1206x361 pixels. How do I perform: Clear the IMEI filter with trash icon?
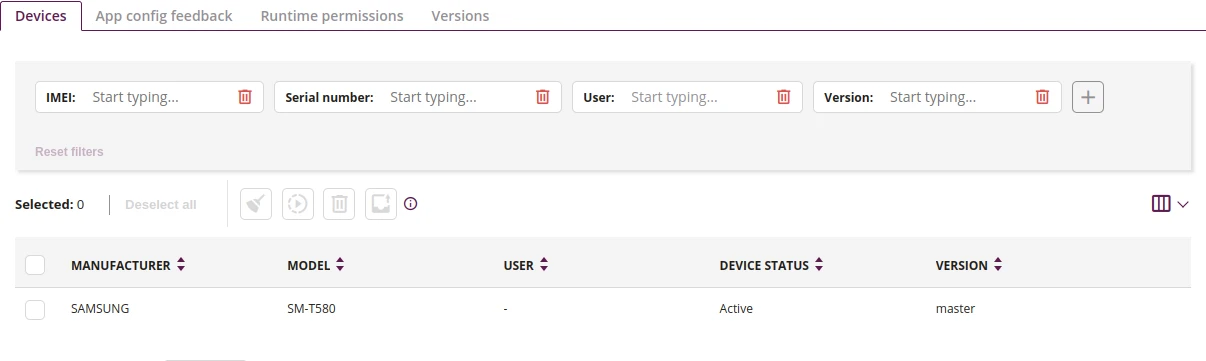[x=245, y=97]
